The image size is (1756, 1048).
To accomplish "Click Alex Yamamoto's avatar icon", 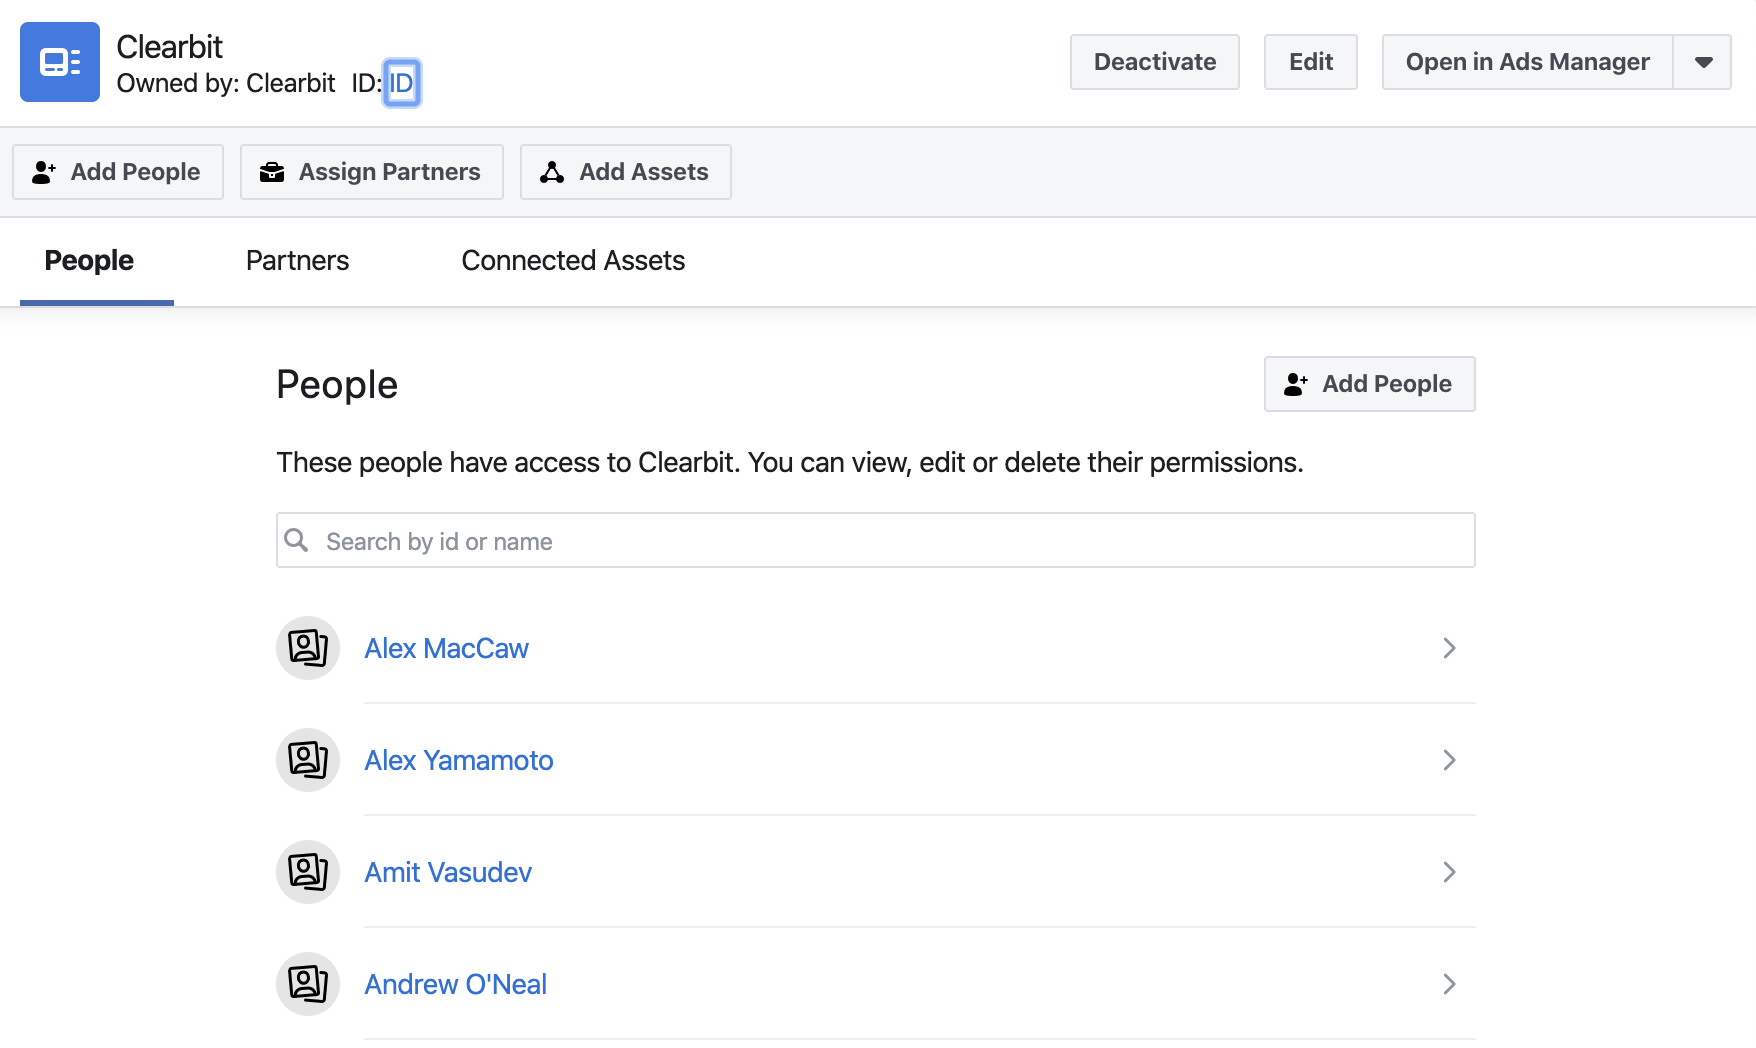I will (x=308, y=760).
